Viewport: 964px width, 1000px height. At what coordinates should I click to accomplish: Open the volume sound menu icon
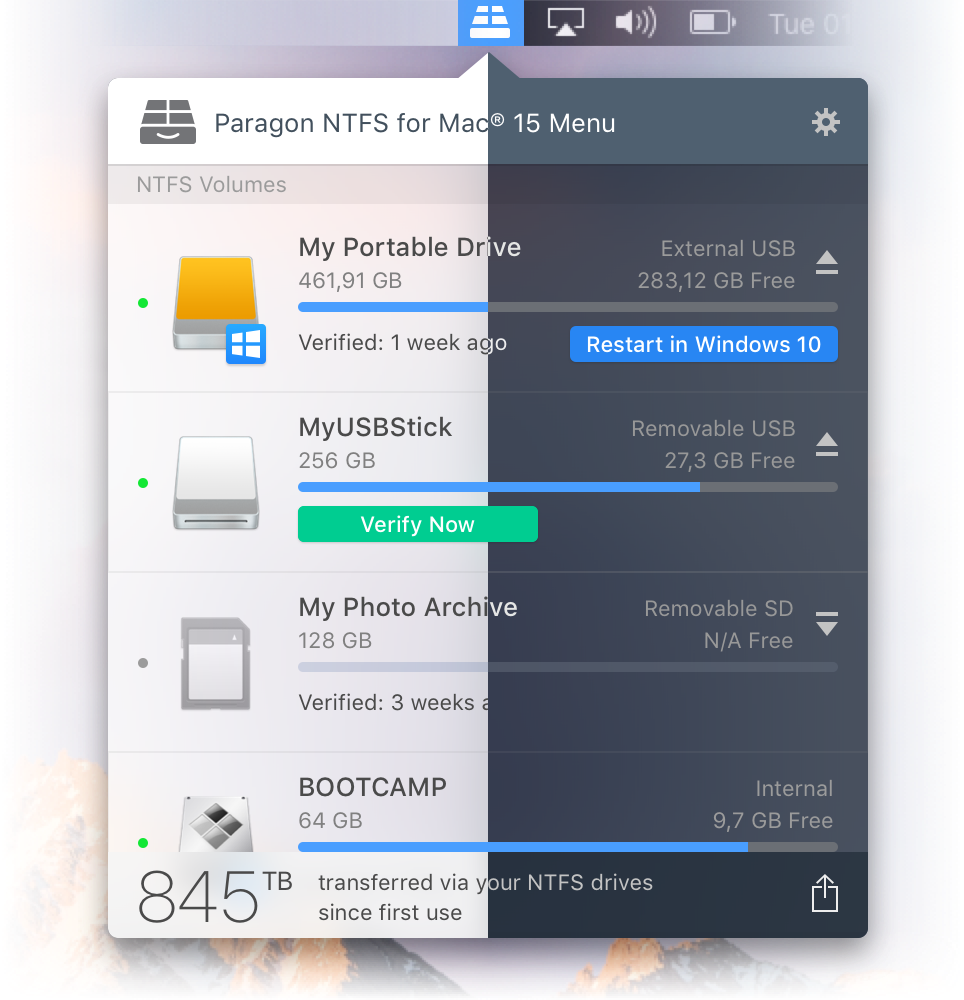point(636,23)
